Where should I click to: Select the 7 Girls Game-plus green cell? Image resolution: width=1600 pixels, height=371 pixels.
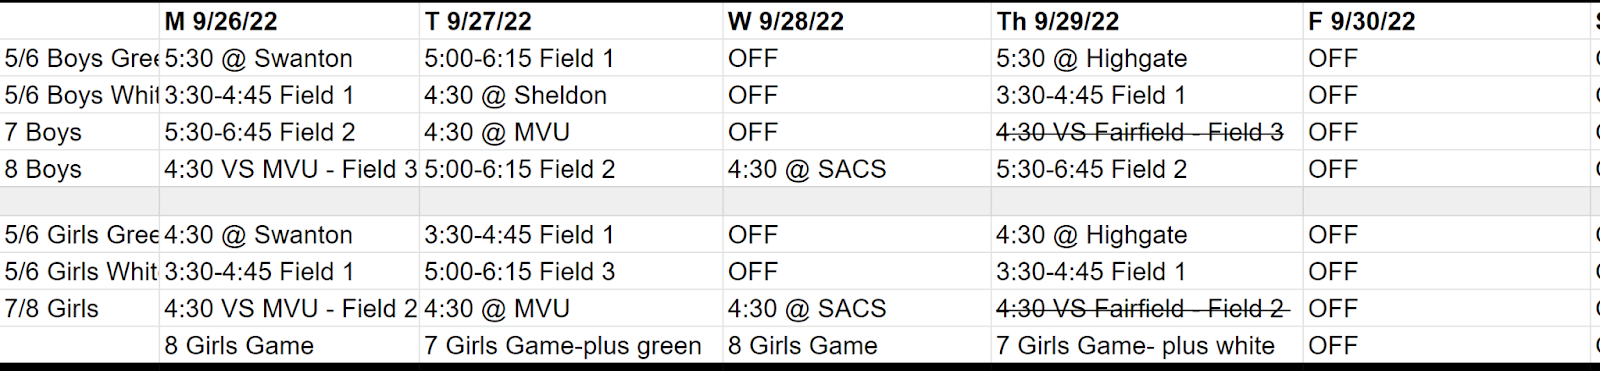[571, 345]
